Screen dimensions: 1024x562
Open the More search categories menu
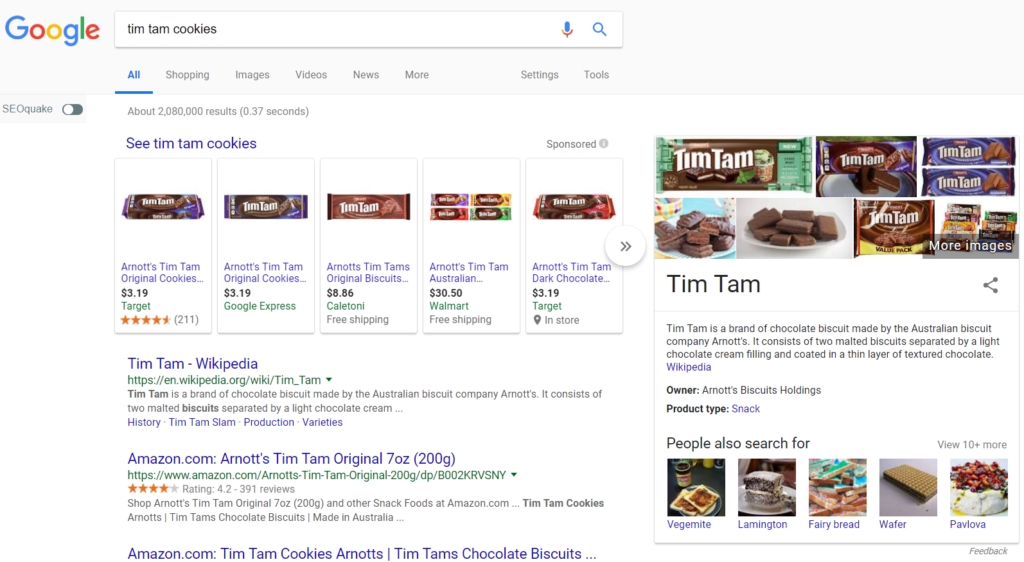pyautogui.click(x=417, y=75)
